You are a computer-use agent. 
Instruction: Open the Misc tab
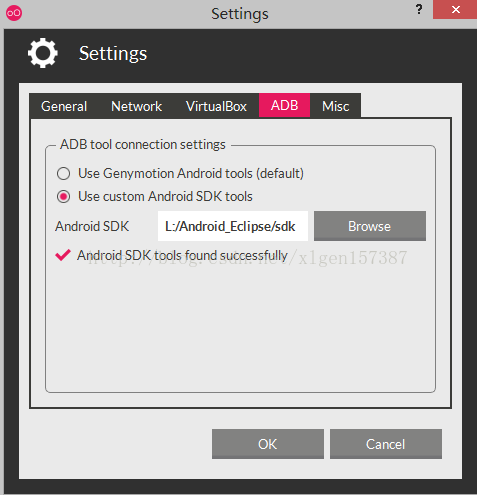(335, 106)
